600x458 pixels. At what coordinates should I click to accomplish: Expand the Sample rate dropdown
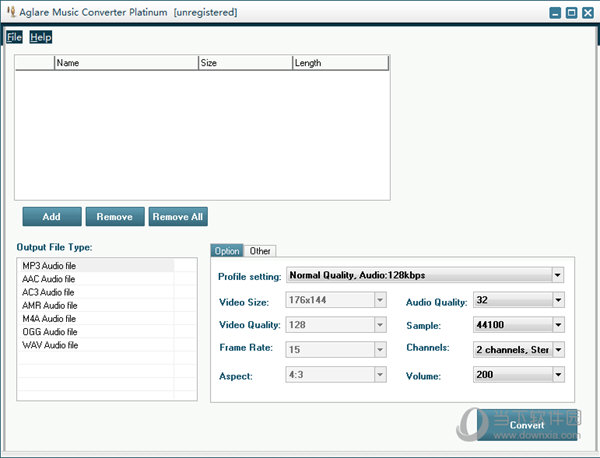pos(558,325)
